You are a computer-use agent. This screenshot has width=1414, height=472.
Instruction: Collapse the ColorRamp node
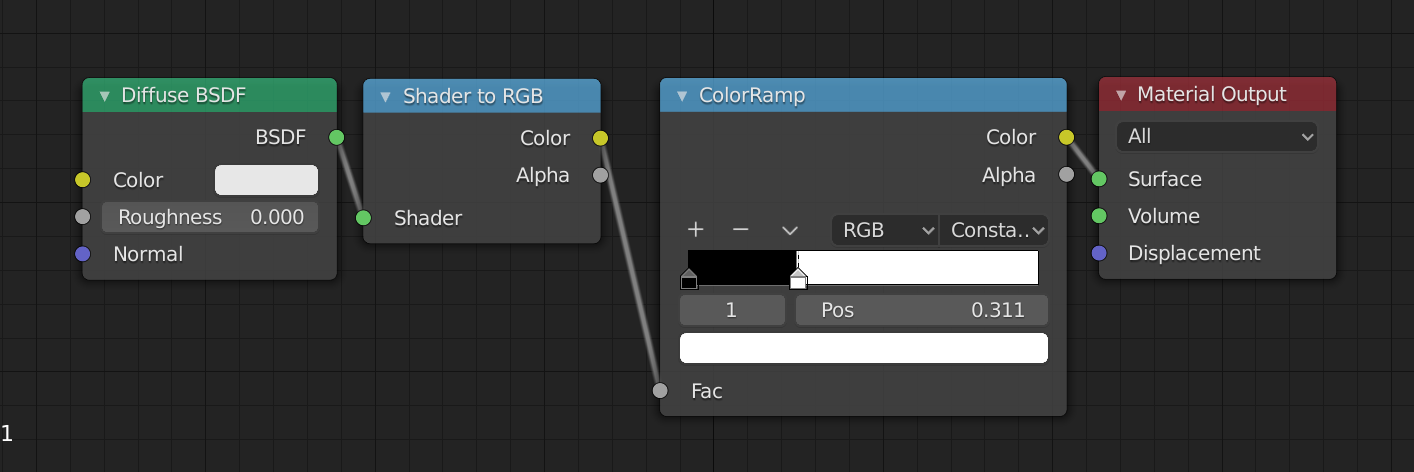tap(682, 96)
